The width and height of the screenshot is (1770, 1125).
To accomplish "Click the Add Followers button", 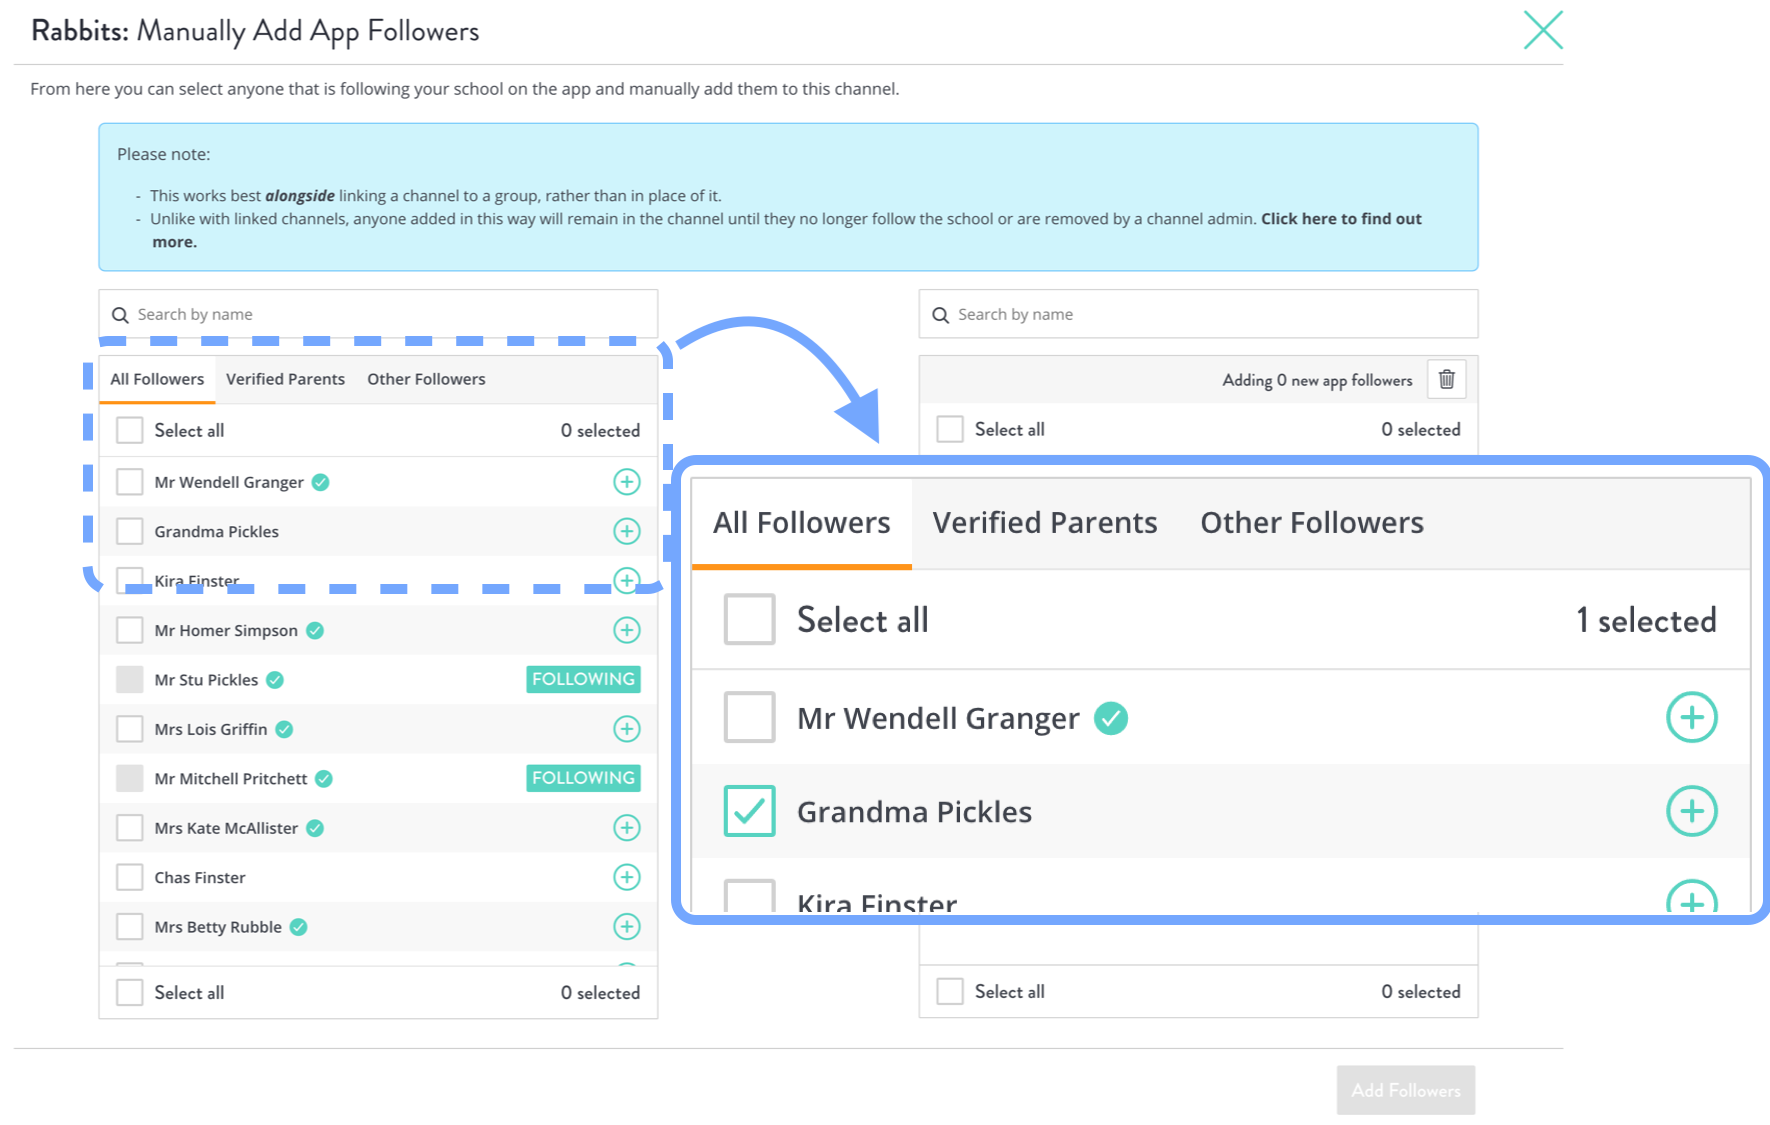I will tap(1406, 1090).
